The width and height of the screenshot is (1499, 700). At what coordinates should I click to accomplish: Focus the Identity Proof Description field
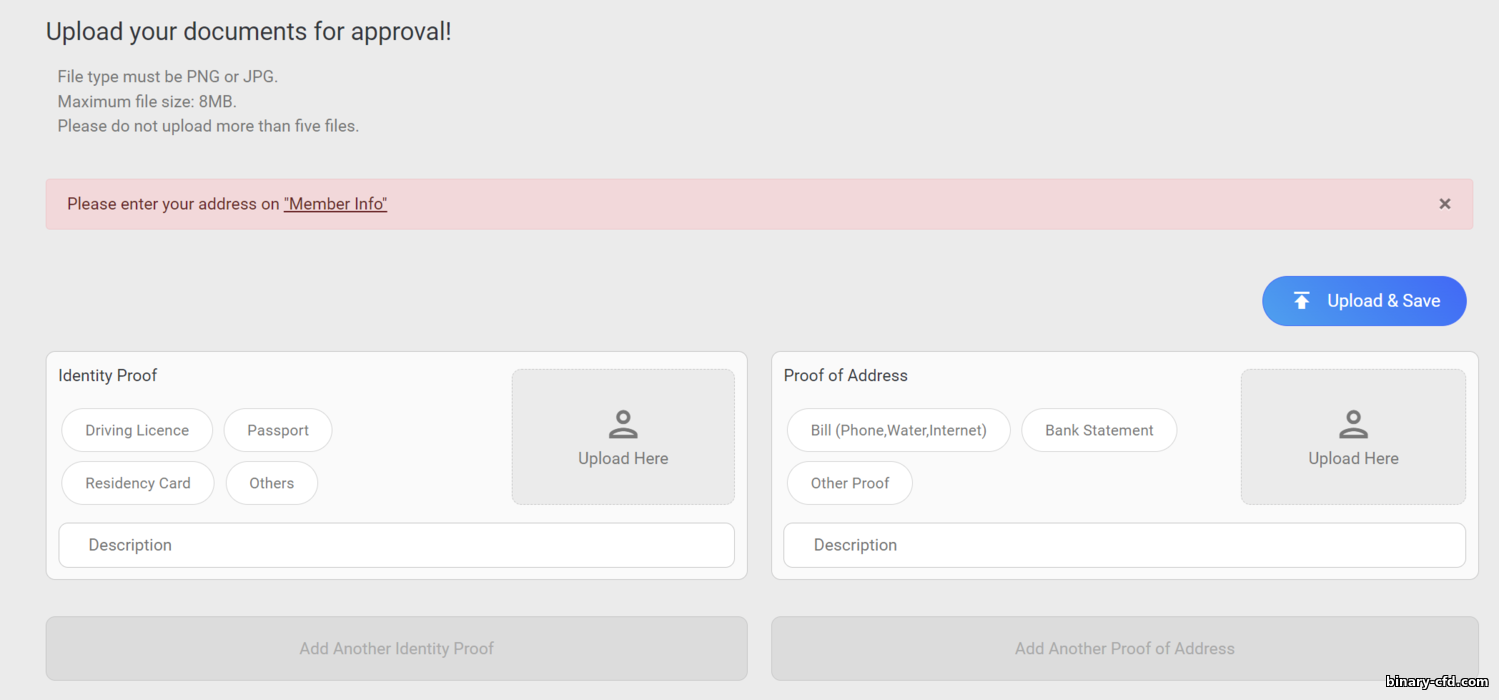click(x=397, y=545)
